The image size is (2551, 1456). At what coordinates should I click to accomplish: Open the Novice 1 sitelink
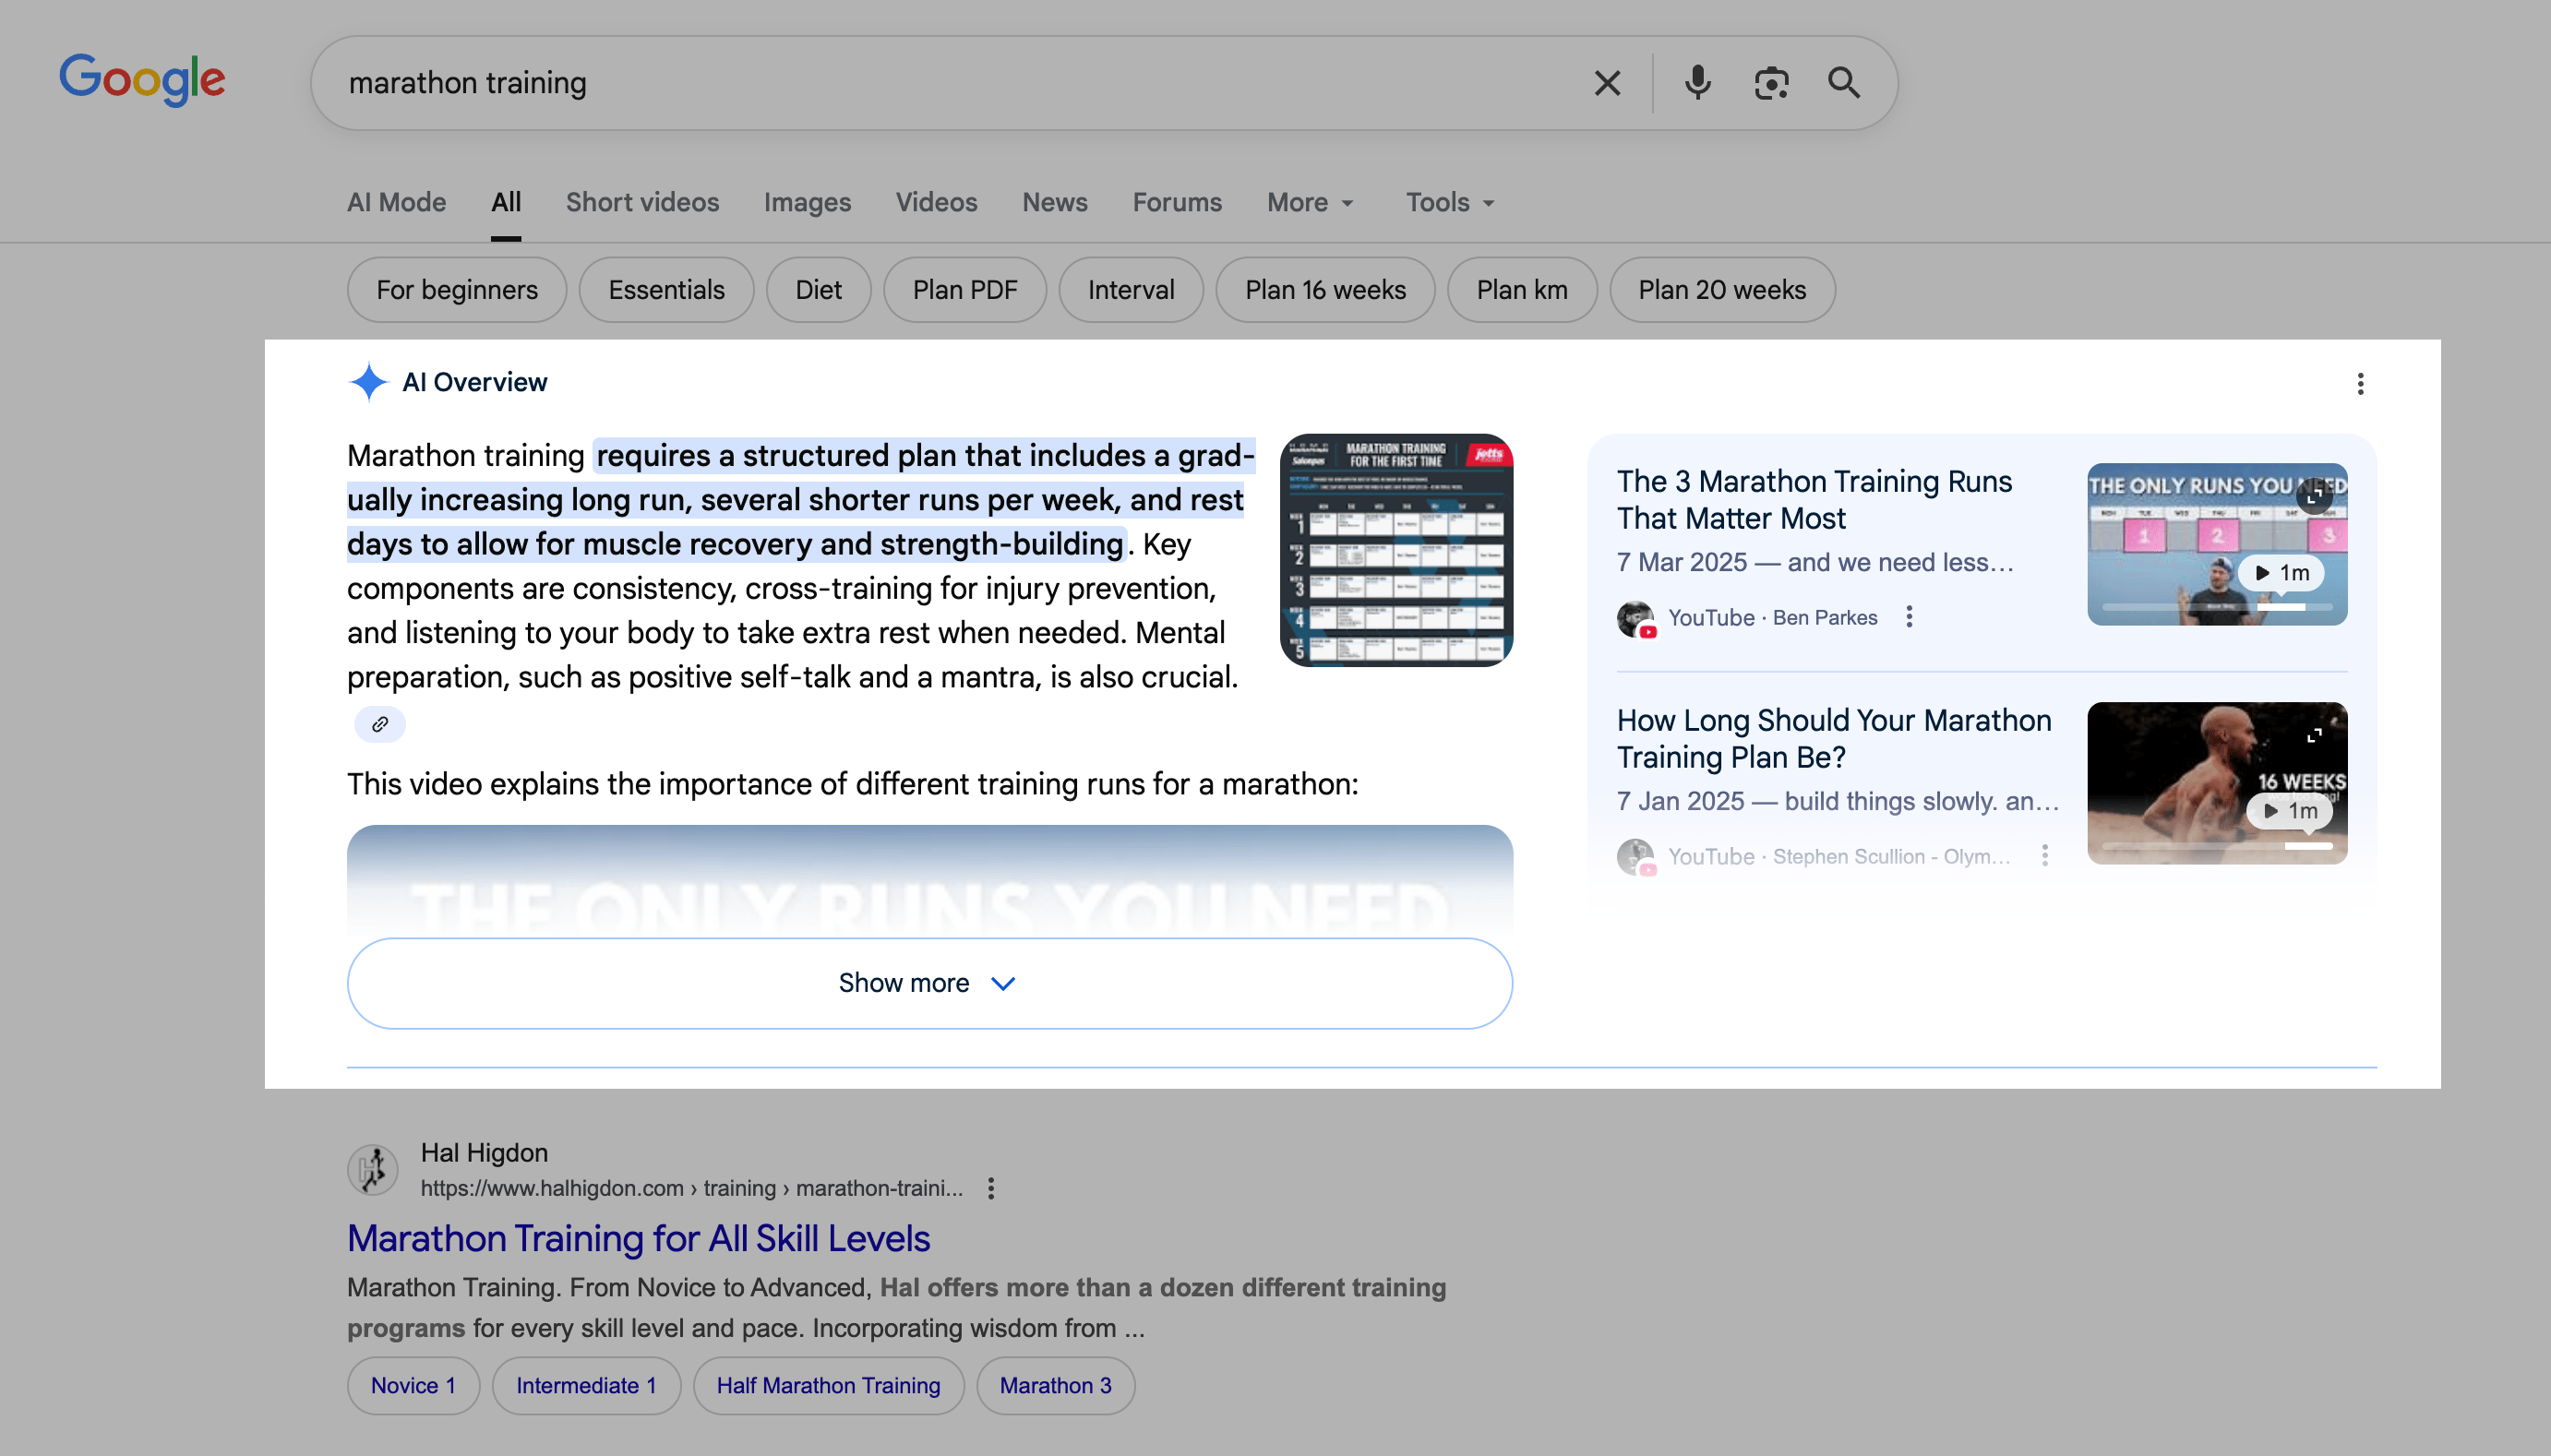click(413, 1385)
